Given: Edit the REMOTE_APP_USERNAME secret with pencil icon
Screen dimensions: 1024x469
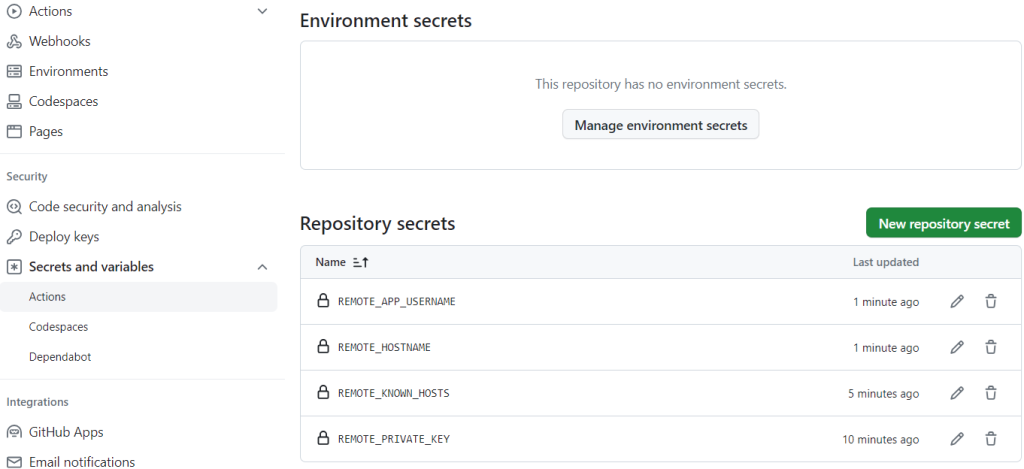Looking at the screenshot, I should coord(957,302).
